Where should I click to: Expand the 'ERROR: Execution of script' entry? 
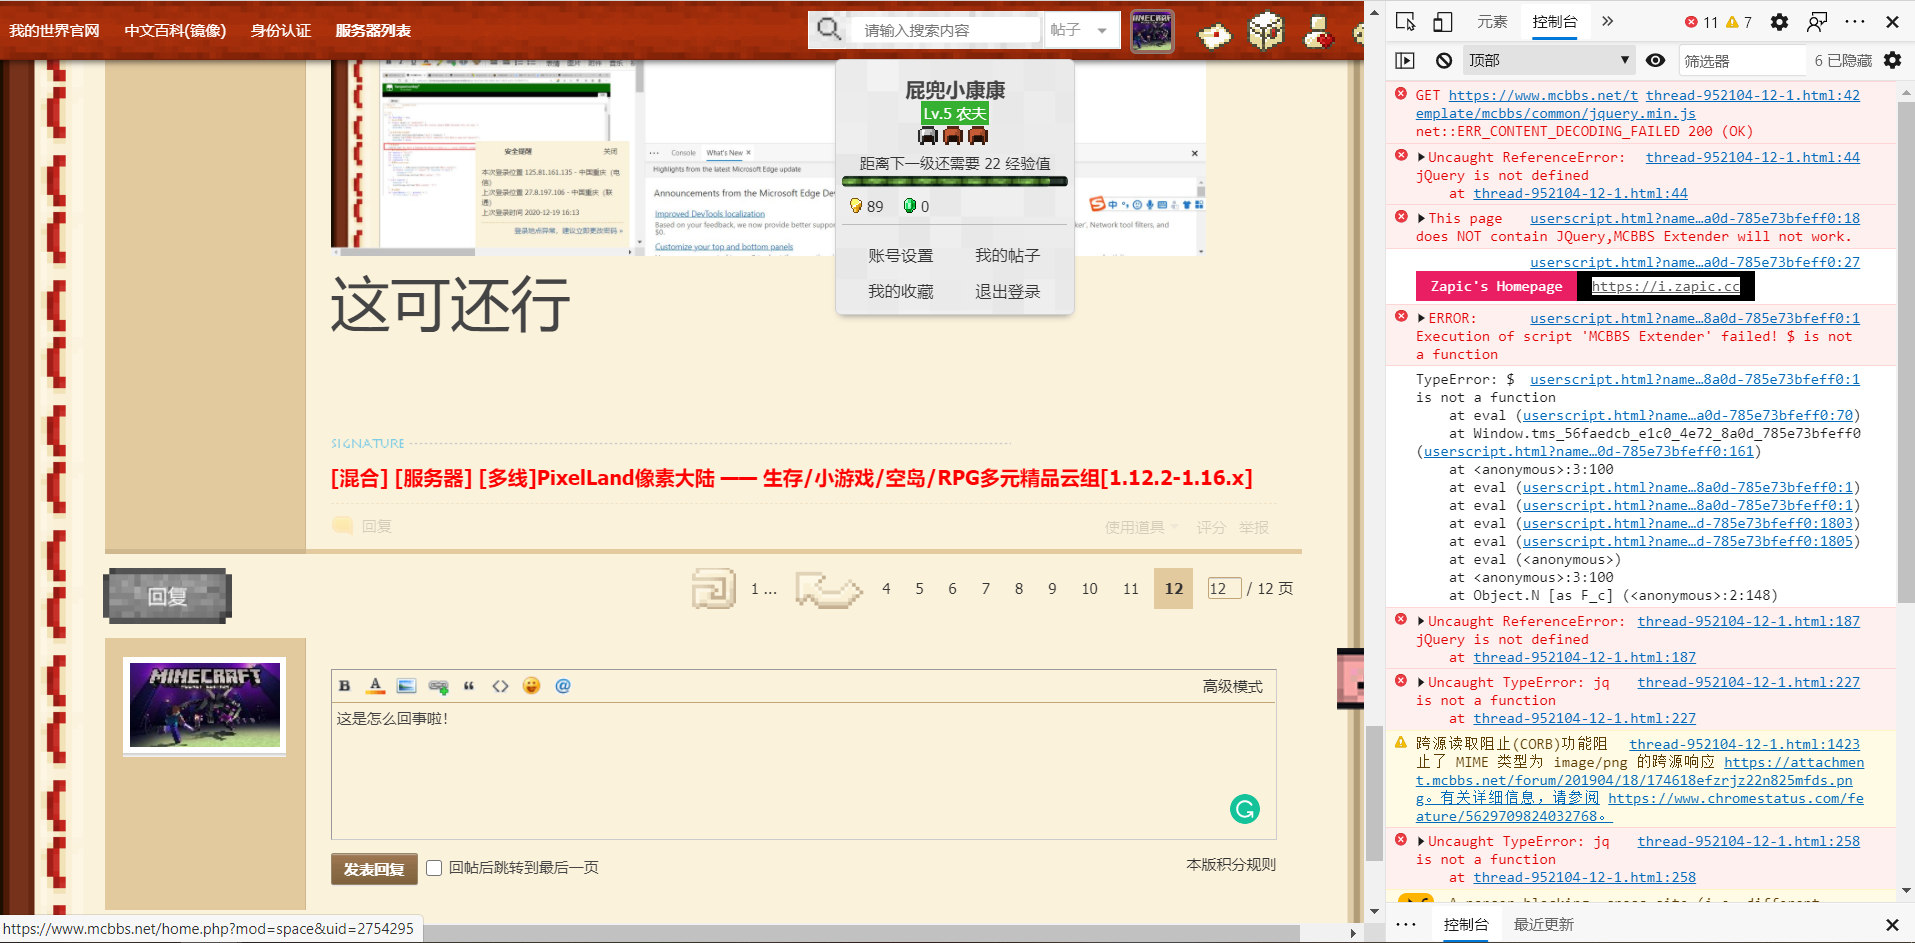point(1421,318)
